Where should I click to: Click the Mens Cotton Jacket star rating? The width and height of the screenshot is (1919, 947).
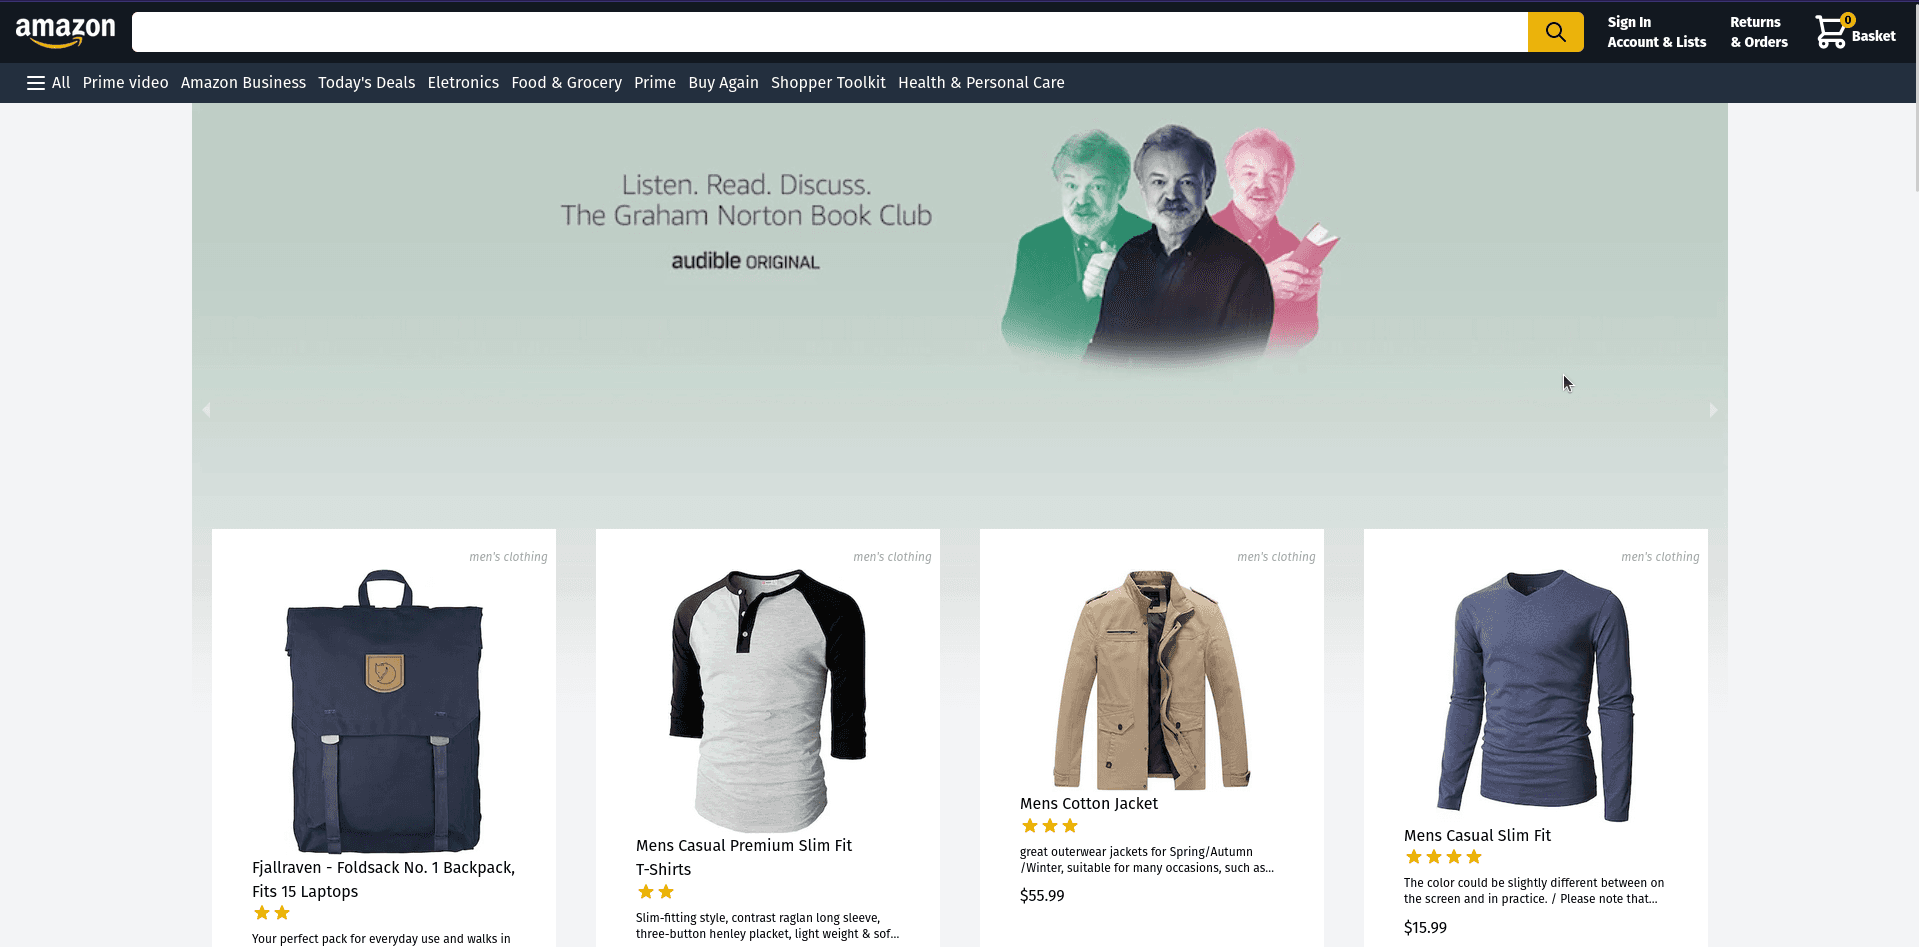(1050, 826)
